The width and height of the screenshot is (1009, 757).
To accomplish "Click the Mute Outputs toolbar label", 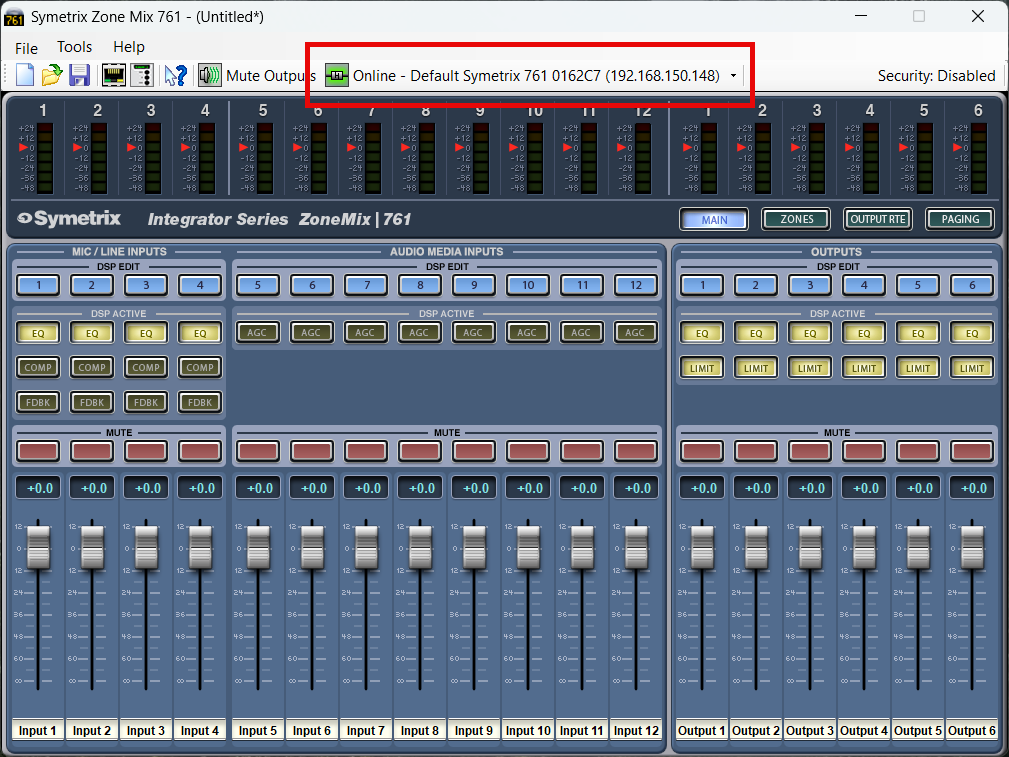I will tap(271, 76).
